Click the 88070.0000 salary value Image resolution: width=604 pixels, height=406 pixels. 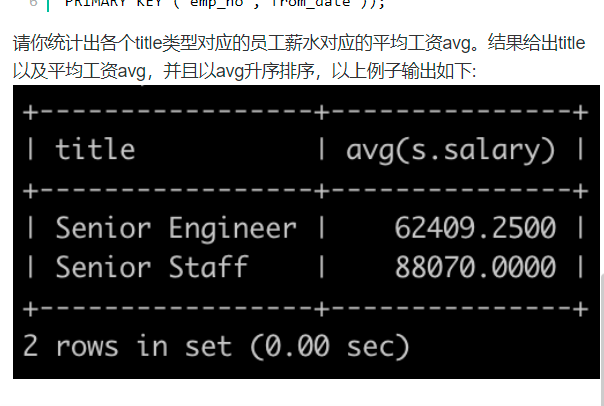tap(475, 267)
